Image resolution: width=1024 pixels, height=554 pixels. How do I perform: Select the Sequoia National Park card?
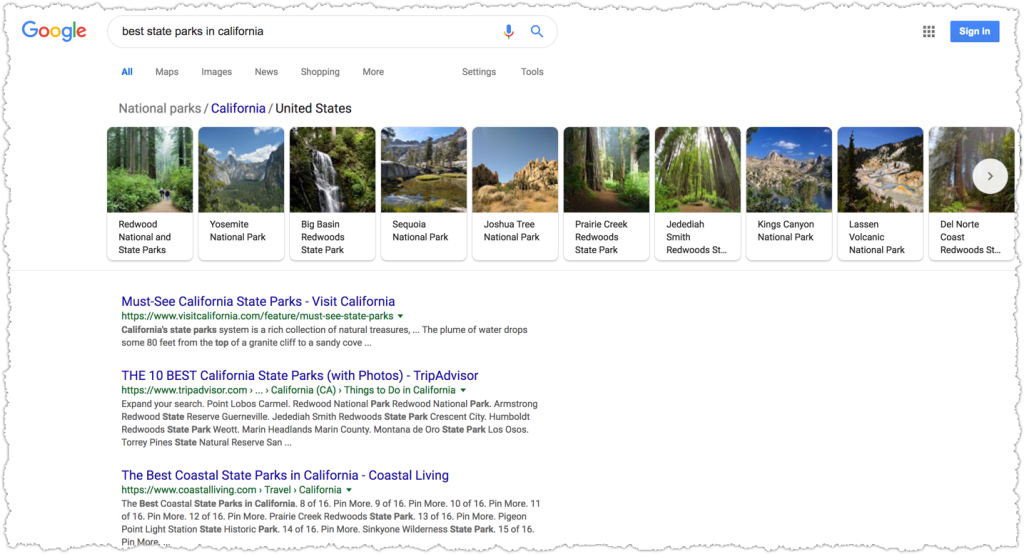click(424, 193)
